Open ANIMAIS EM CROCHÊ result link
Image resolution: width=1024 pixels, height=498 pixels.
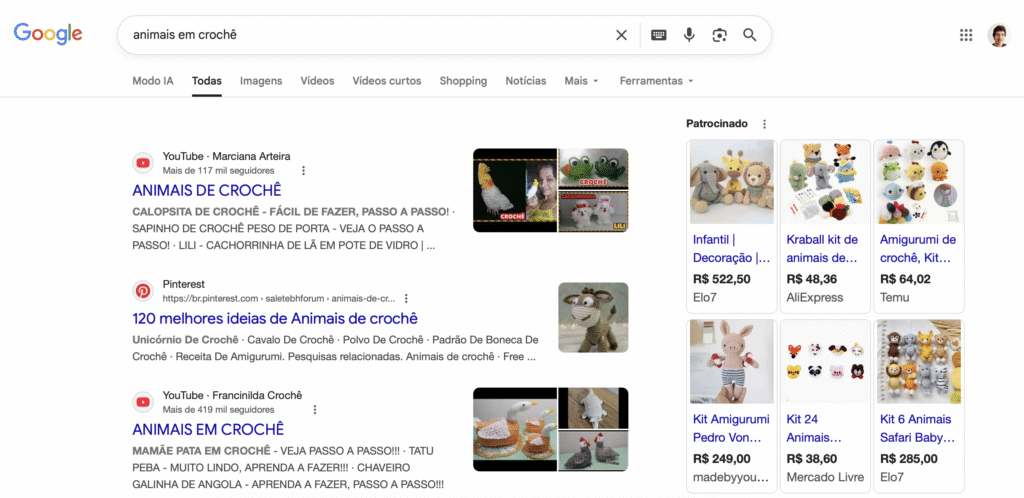tap(208, 429)
